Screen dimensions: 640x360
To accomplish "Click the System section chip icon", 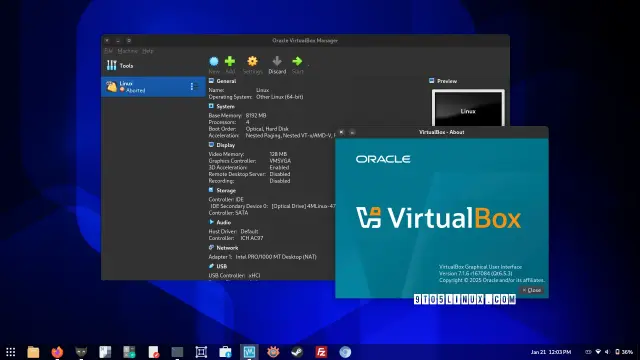I will [211, 106].
